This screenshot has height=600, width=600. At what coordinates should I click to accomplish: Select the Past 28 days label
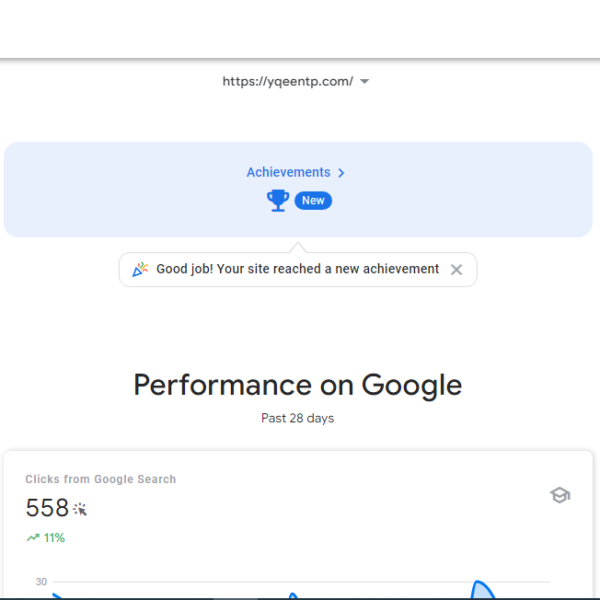coord(297,418)
